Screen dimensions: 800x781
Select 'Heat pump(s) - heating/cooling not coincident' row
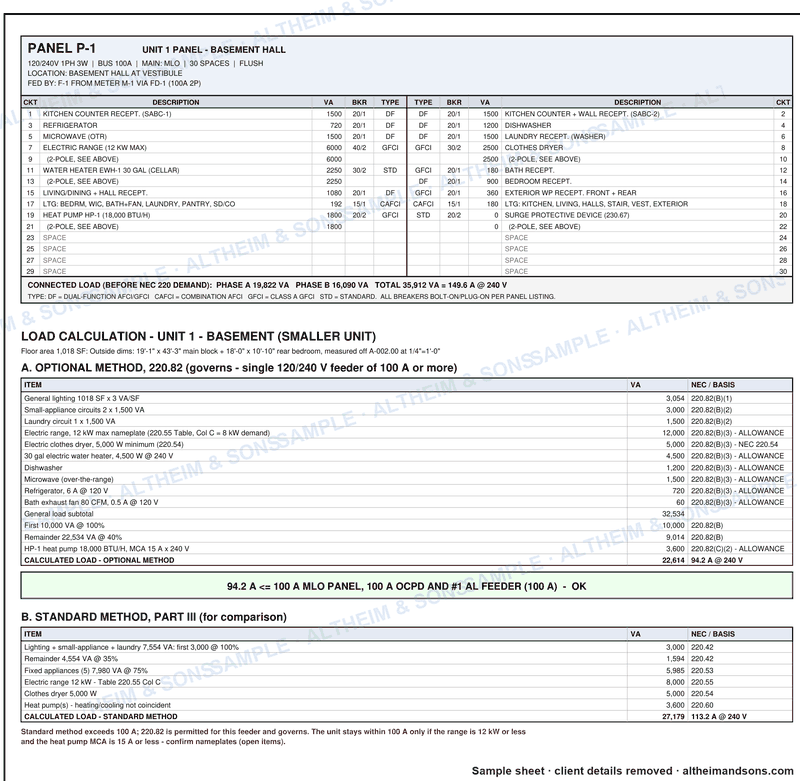[x=407, y=705]
